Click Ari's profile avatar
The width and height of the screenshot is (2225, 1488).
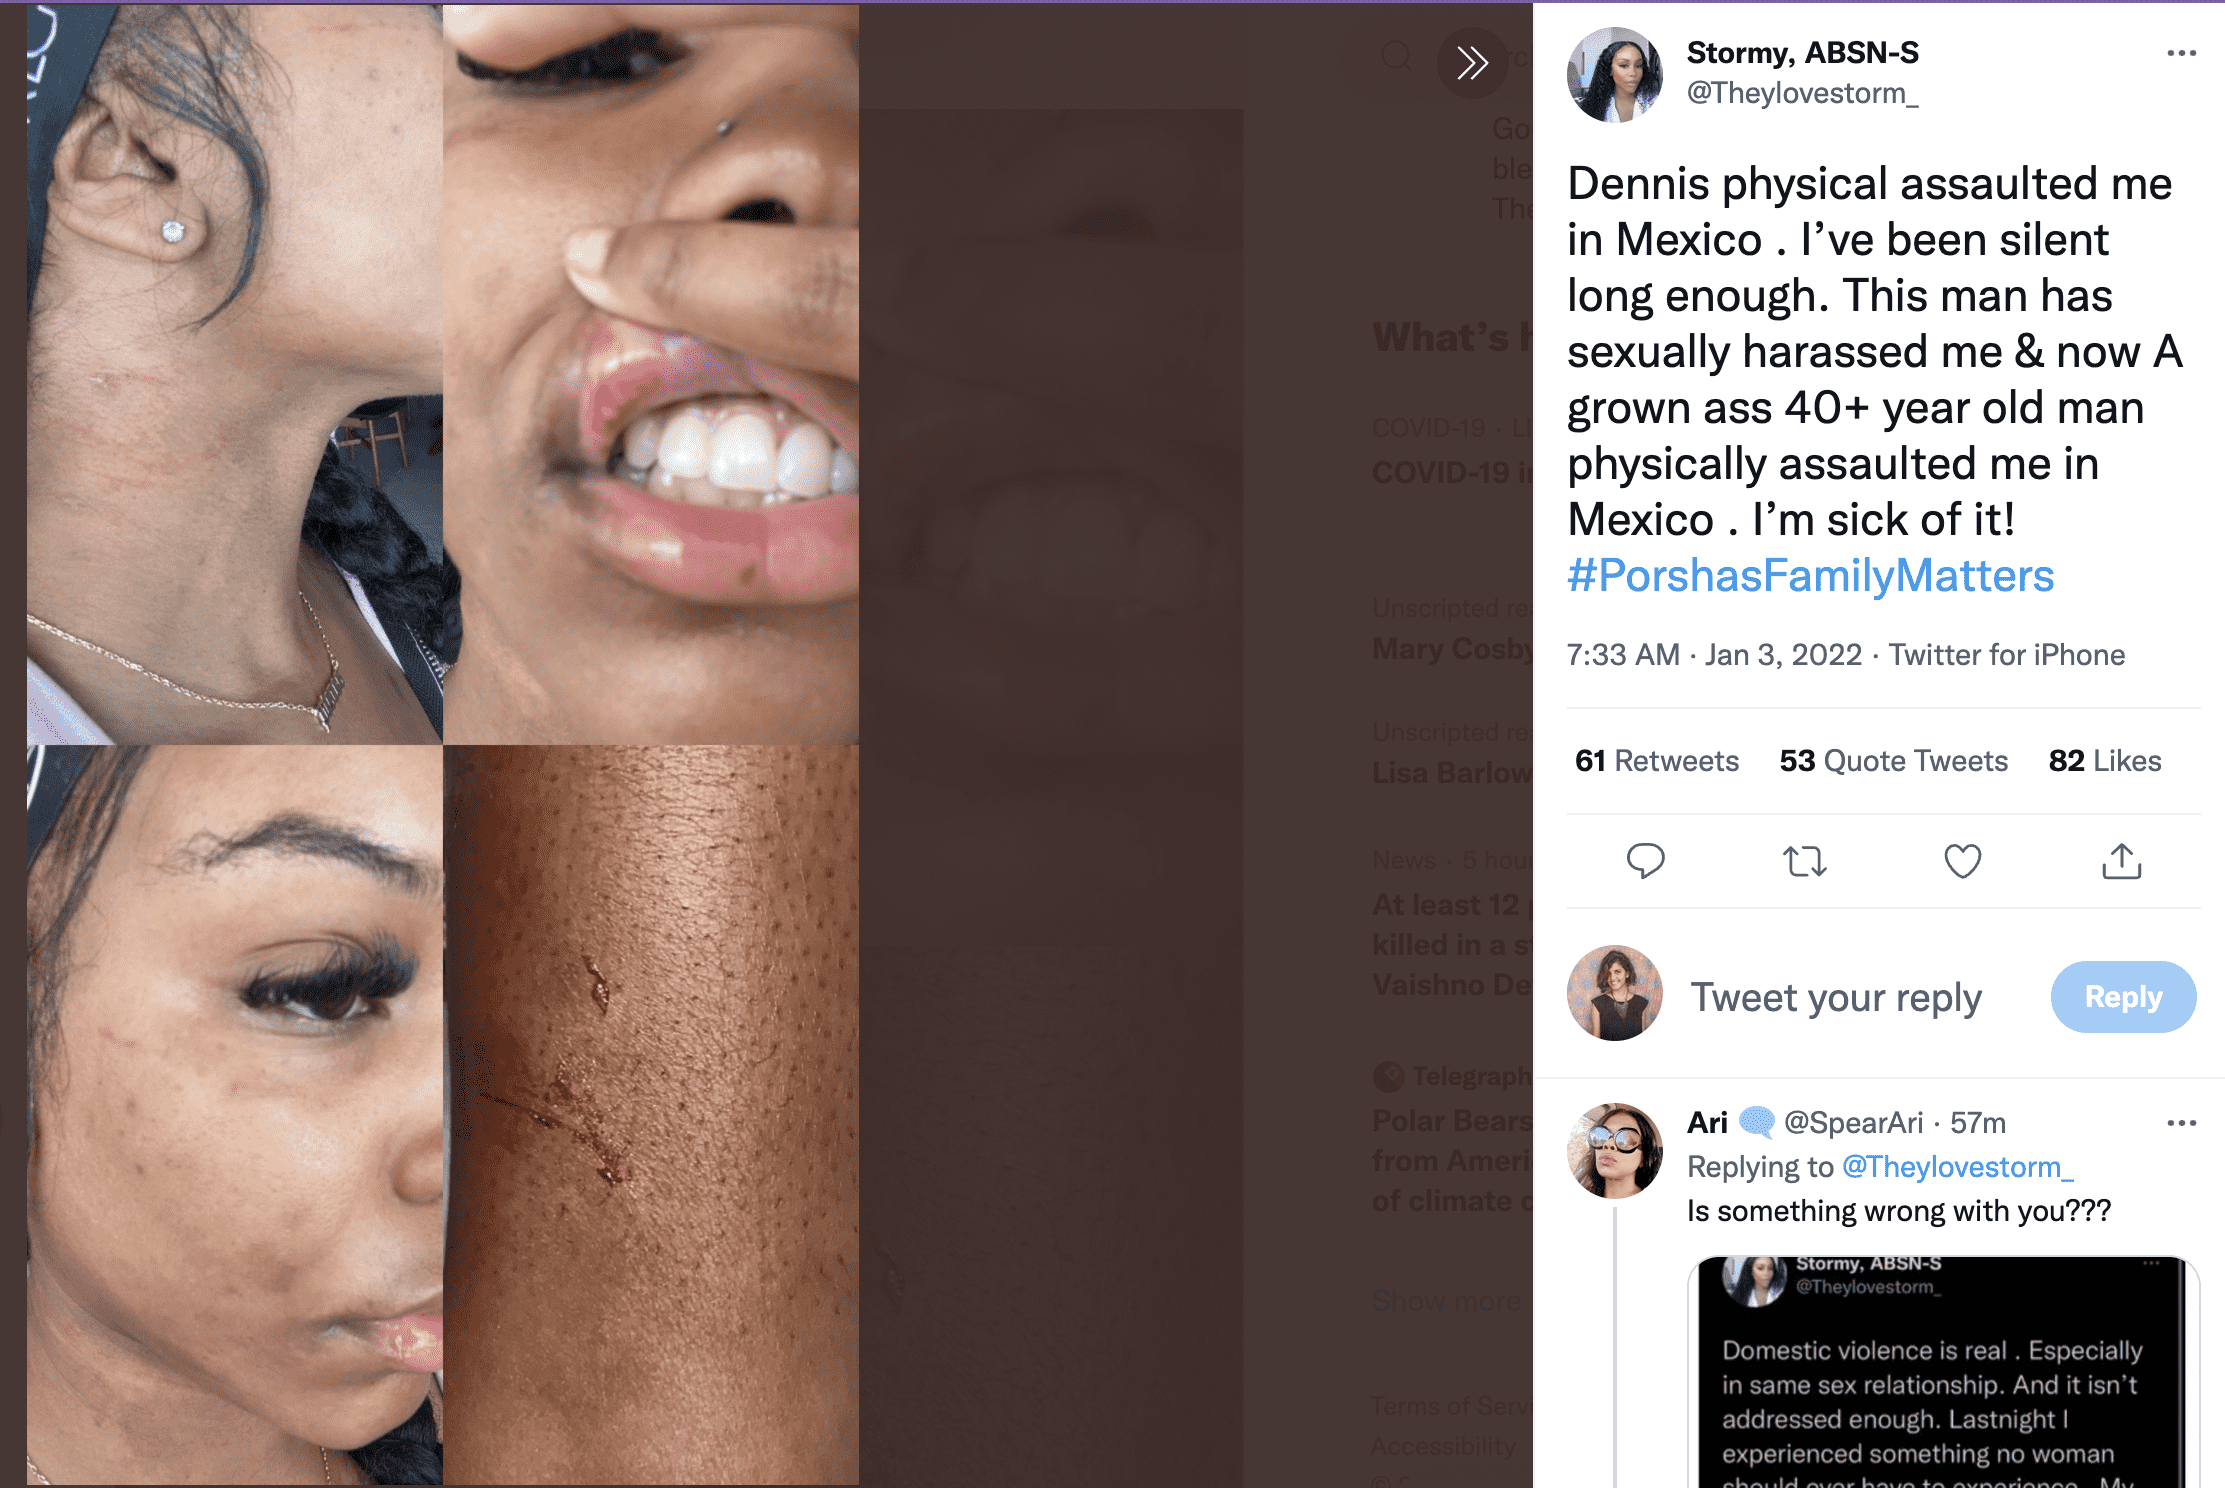click(1615, 1151)
